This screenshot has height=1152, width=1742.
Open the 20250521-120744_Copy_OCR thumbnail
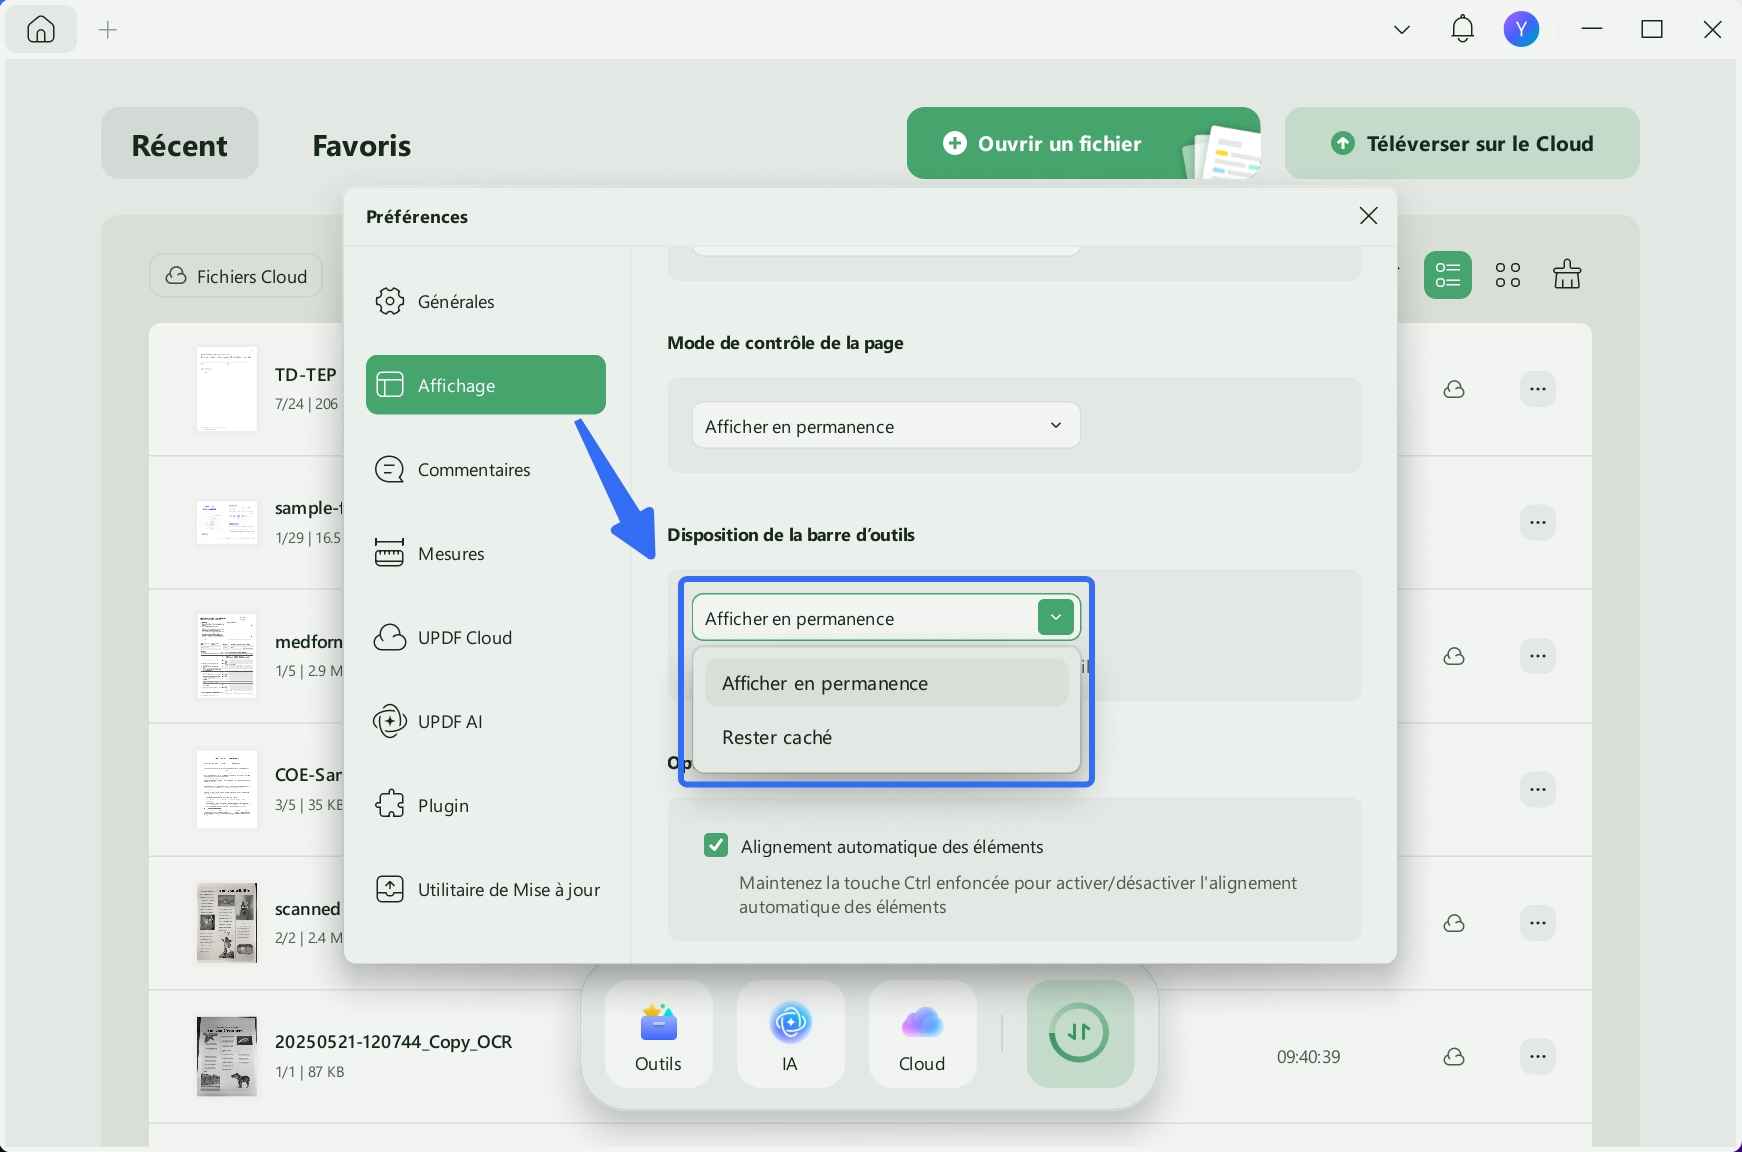point(227,1057)
